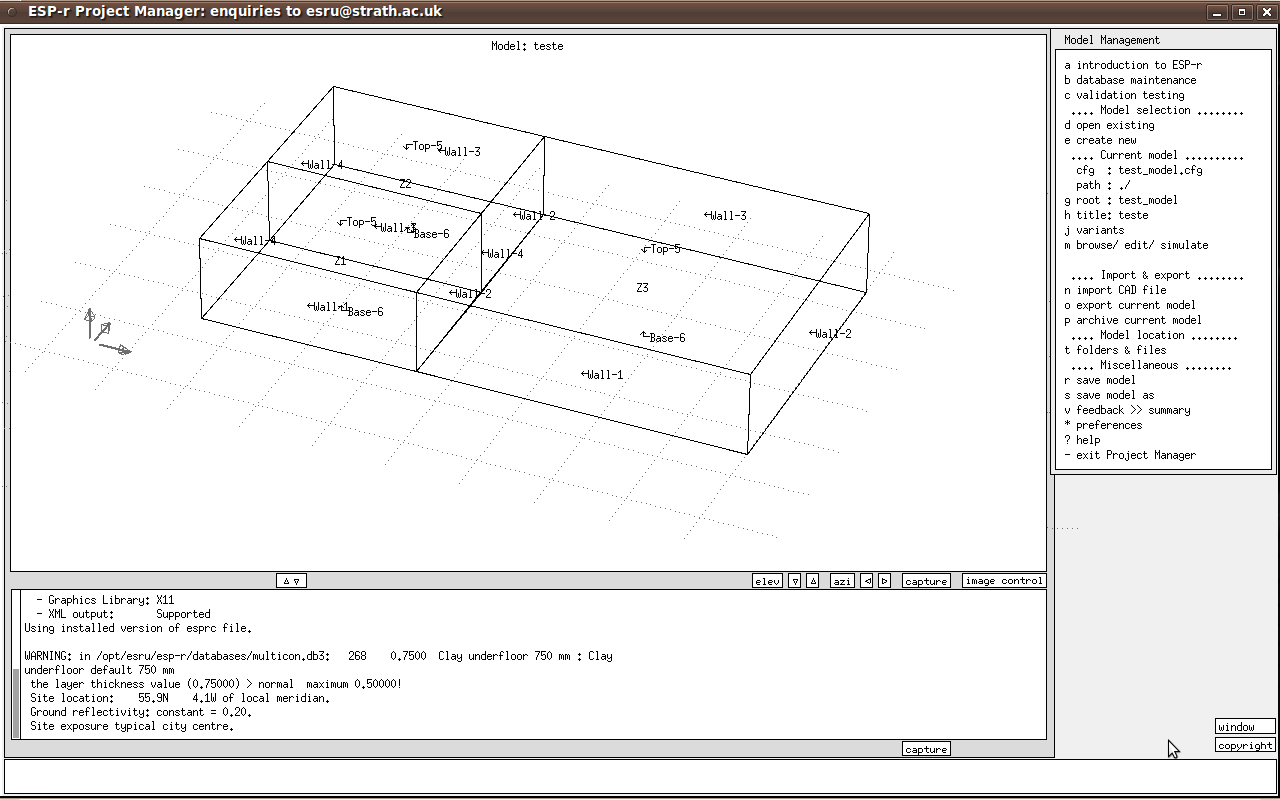The image size is (1280, 800).
Task: Click the text pane resize arrows button
Action: coord(291,581)
